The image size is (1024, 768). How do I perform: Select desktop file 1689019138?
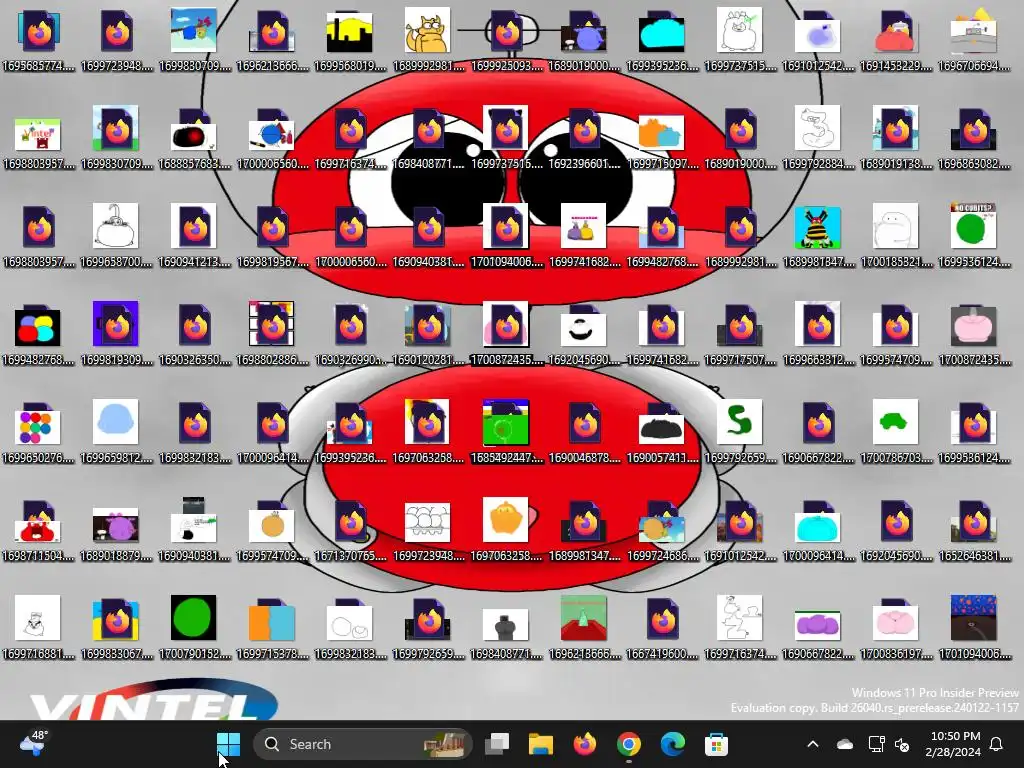(x=895, y=138)
